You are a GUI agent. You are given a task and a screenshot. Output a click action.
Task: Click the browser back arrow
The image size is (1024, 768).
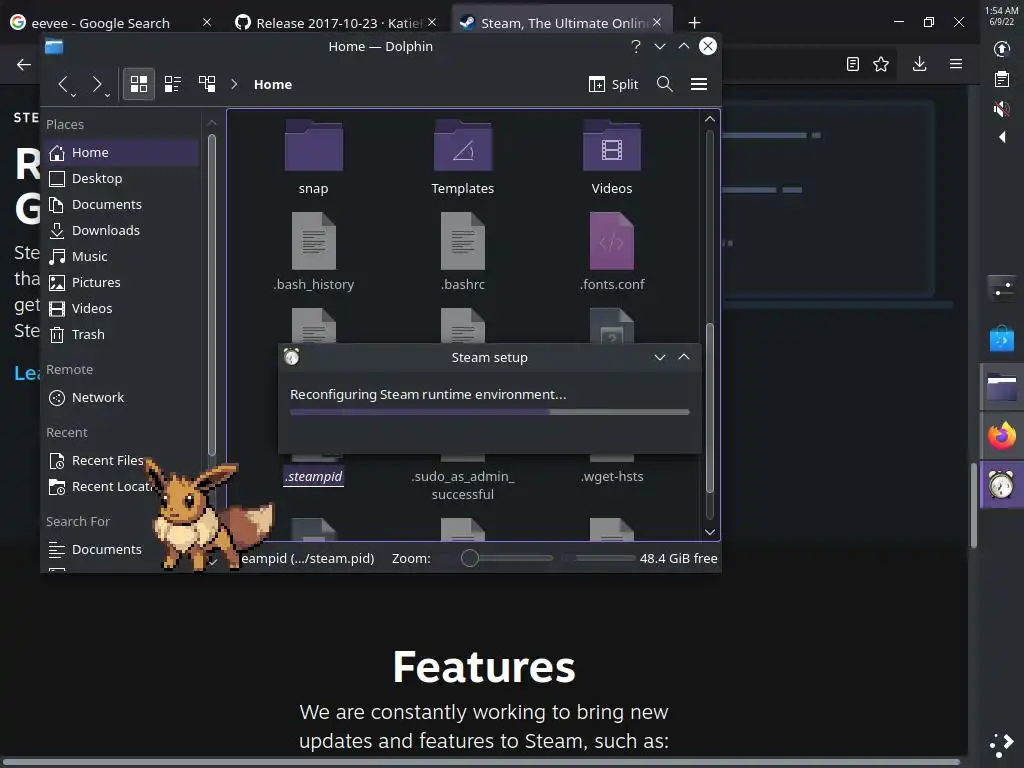click(x=24, y=64)
